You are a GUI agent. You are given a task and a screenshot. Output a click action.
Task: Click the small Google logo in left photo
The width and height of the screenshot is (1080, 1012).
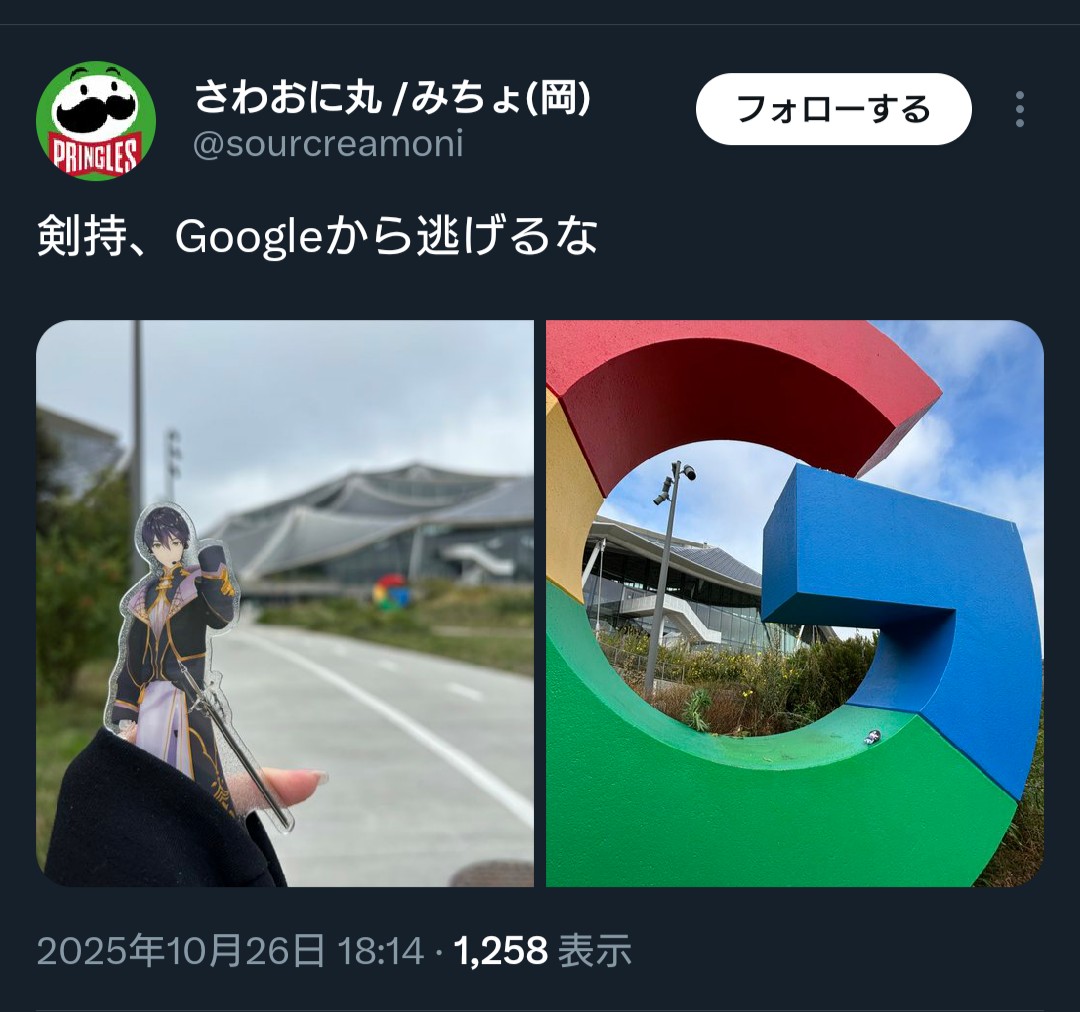tap(391, 592)
